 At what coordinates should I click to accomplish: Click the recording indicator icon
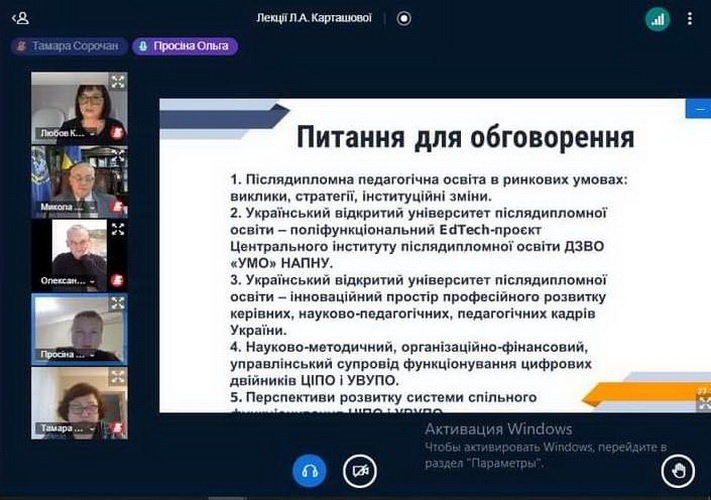pyautogui.click(x=404, y=19)
